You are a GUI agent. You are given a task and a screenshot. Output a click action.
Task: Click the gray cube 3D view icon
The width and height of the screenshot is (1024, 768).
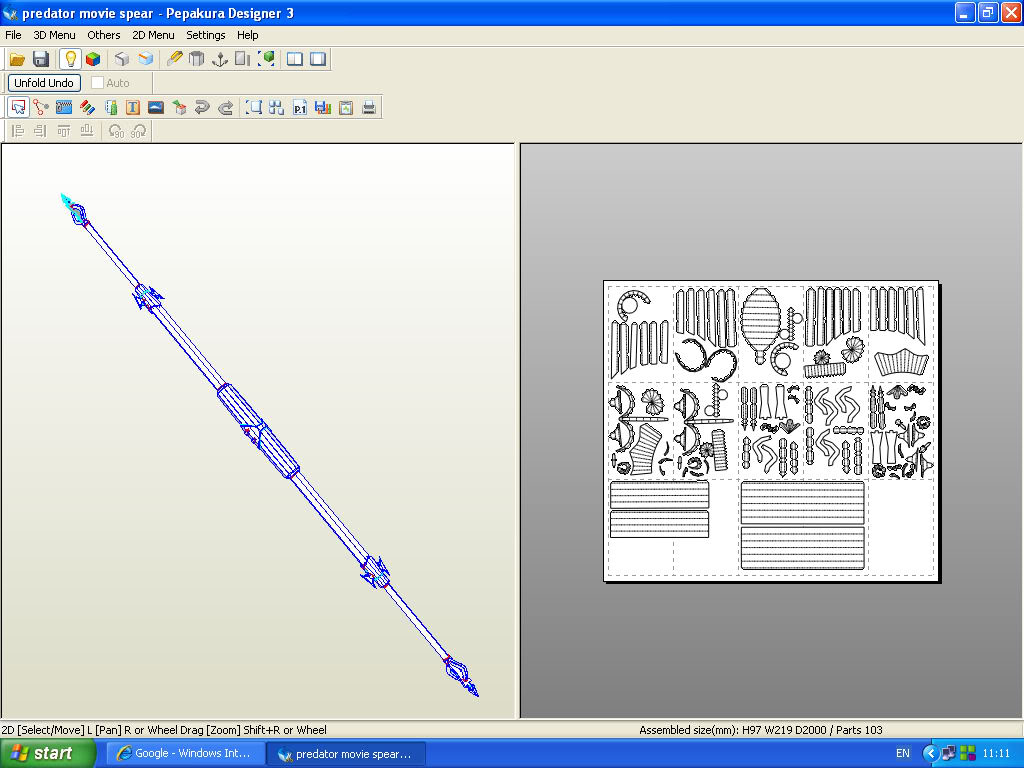click(122, 59)
